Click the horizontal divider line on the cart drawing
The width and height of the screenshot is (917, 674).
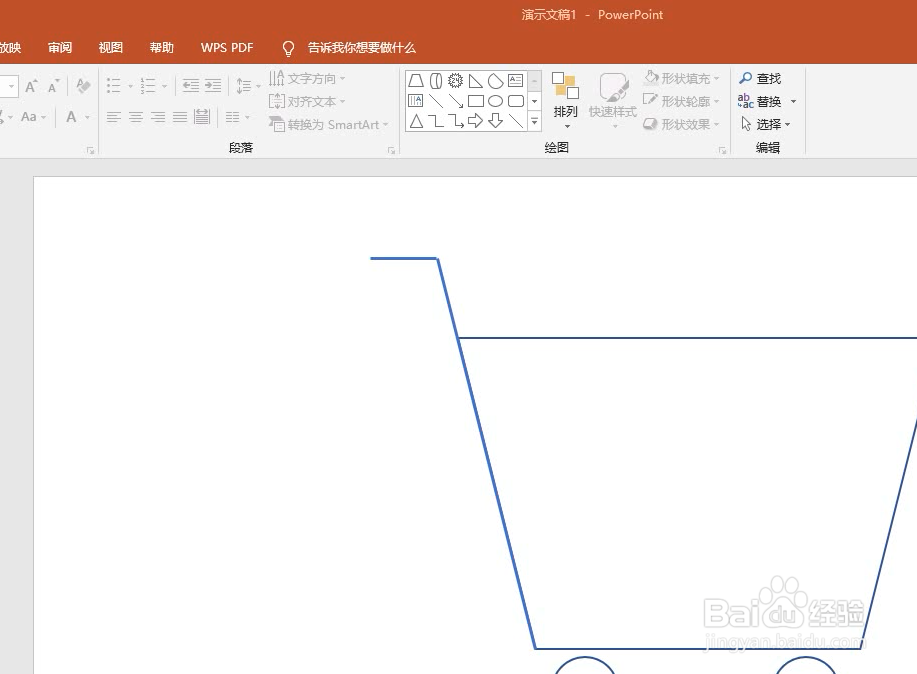pyautogui.click(x=688, y=338)
